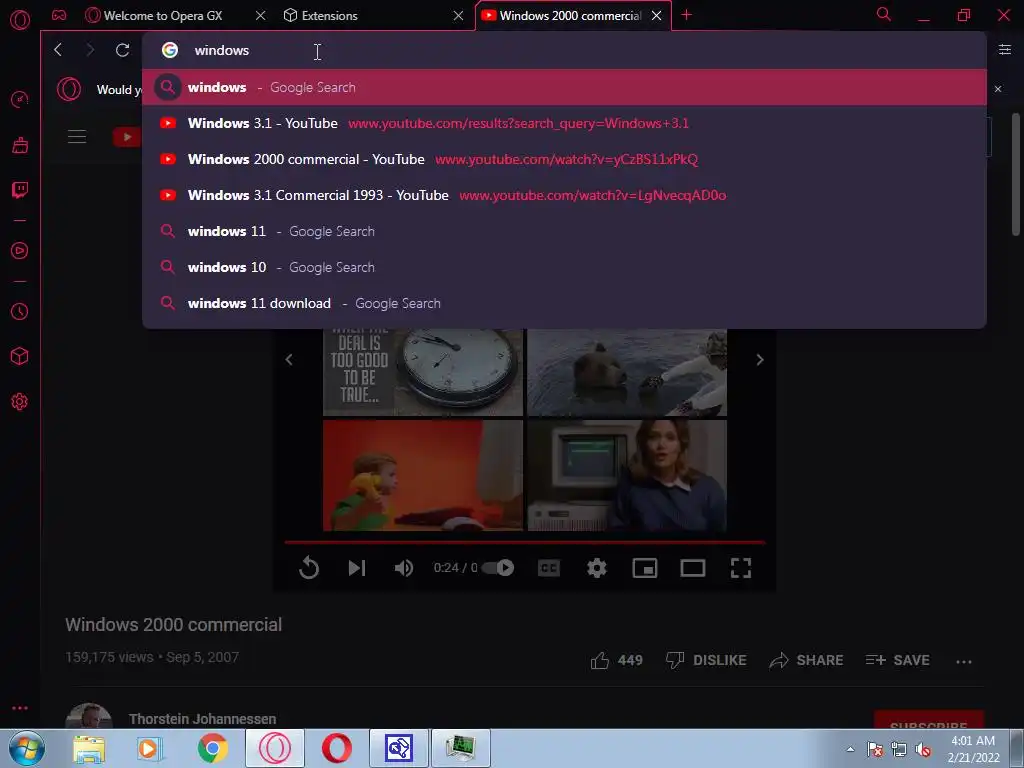The width and height of the screenshot is (1024, 768).
Task: Switch to Welcome to Opera GX tab
Action: tap(163, 15)
